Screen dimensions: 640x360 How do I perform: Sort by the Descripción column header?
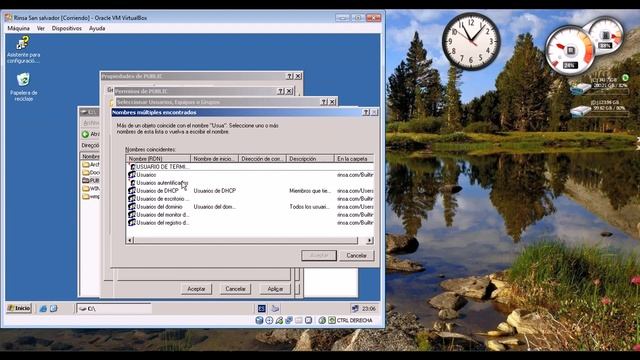(x=310, y=158)
